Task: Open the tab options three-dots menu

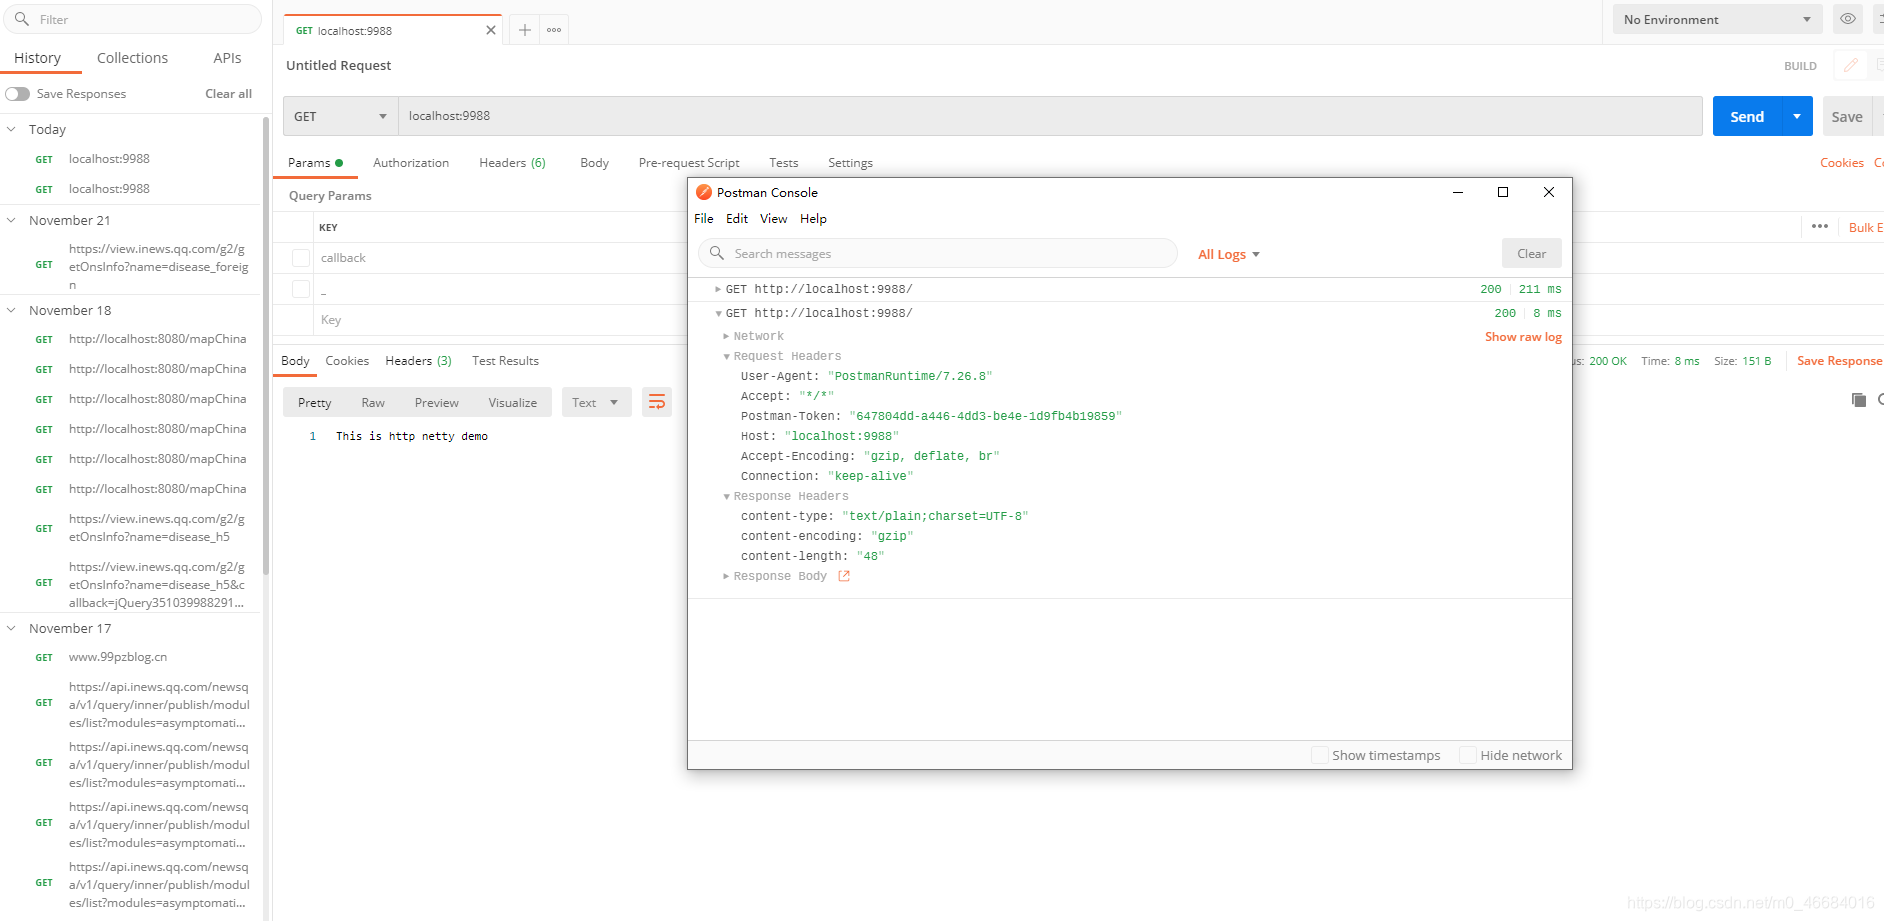Action: (554, 30)
